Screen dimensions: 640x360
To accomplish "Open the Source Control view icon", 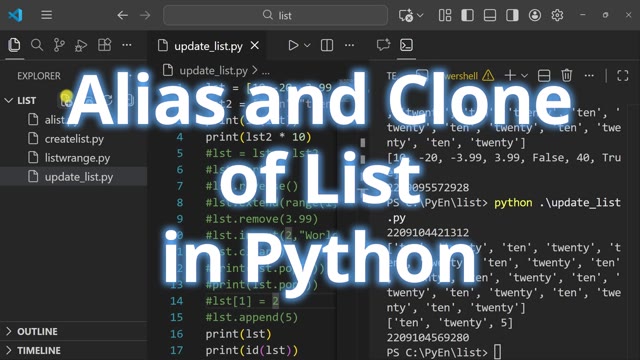I will (59, 45).
